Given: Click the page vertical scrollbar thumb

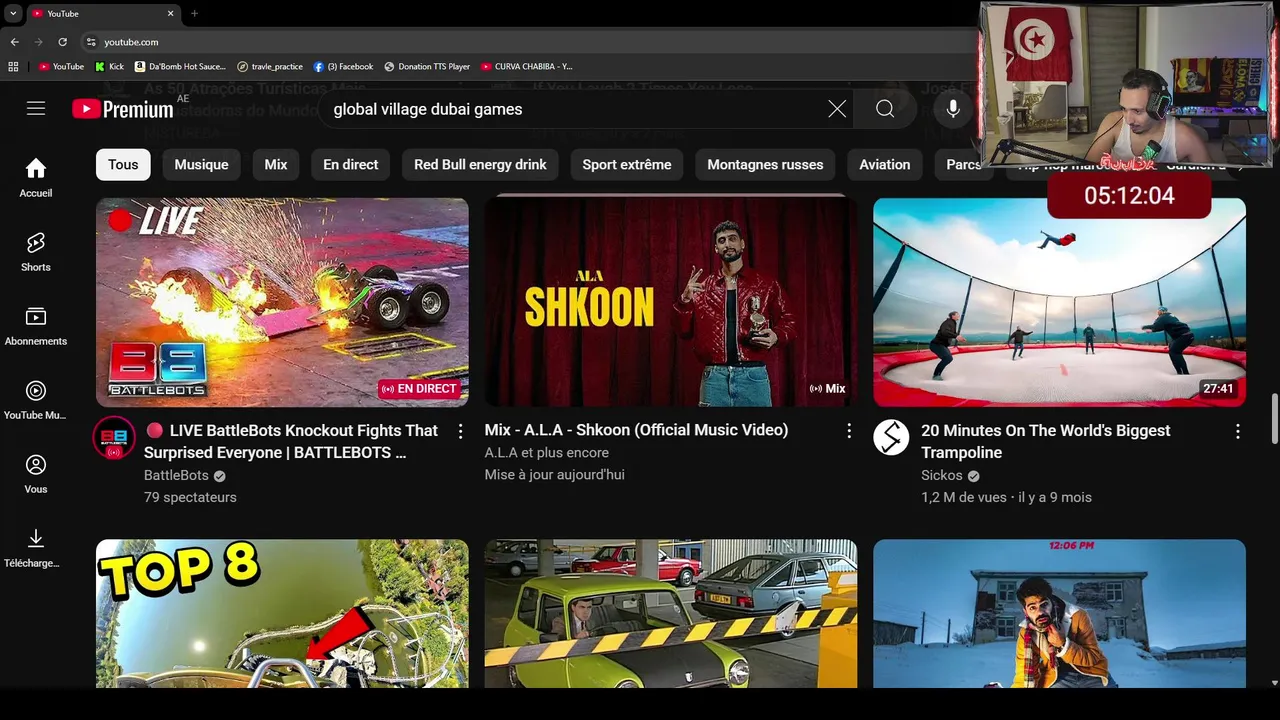Looking at the screenshot, I should tap(1273, 418).
